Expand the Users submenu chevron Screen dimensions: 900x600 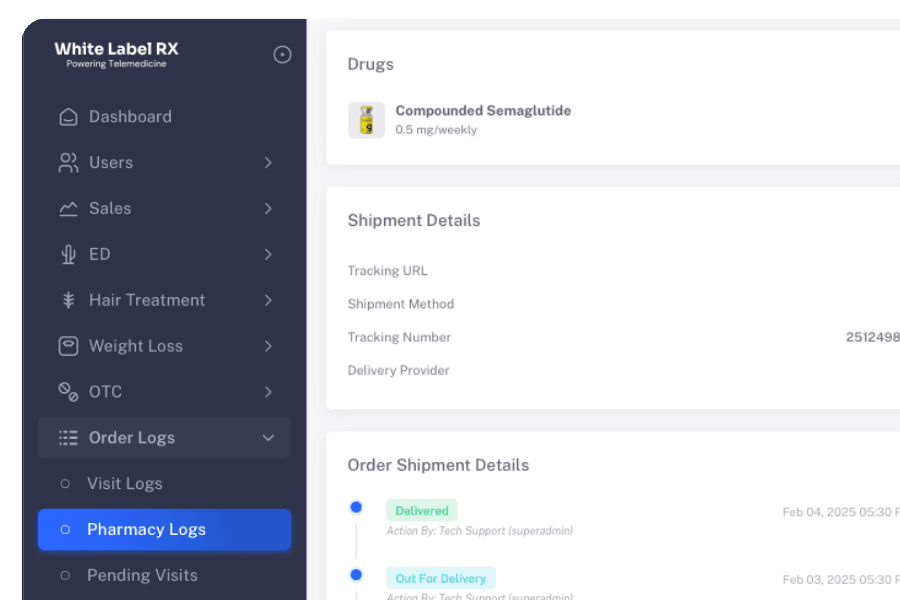click(268, 162)
